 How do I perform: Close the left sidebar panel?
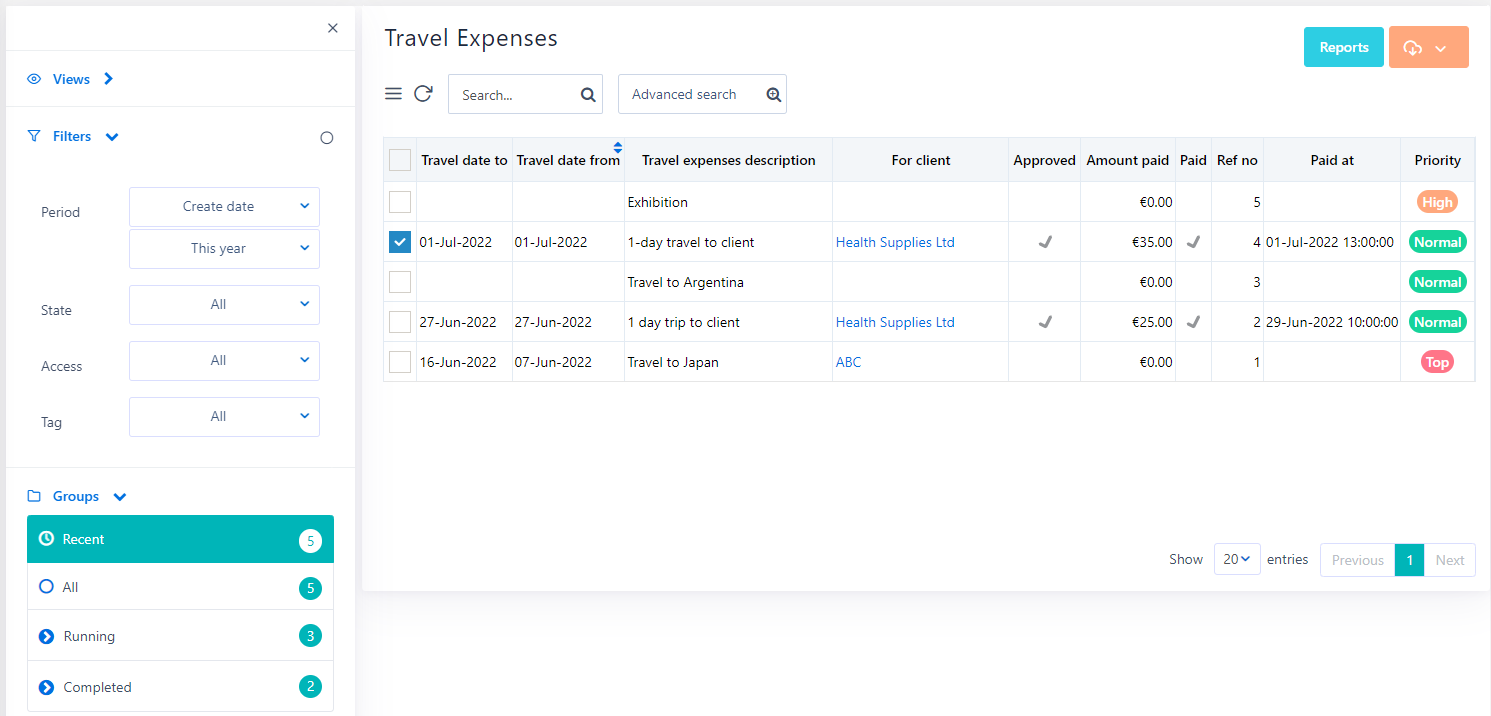(x=333, y=28)
